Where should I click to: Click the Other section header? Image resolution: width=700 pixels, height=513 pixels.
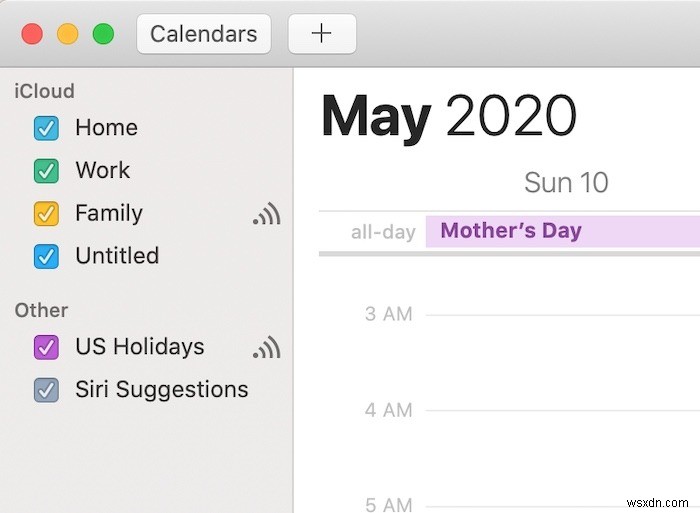point(41,310)
